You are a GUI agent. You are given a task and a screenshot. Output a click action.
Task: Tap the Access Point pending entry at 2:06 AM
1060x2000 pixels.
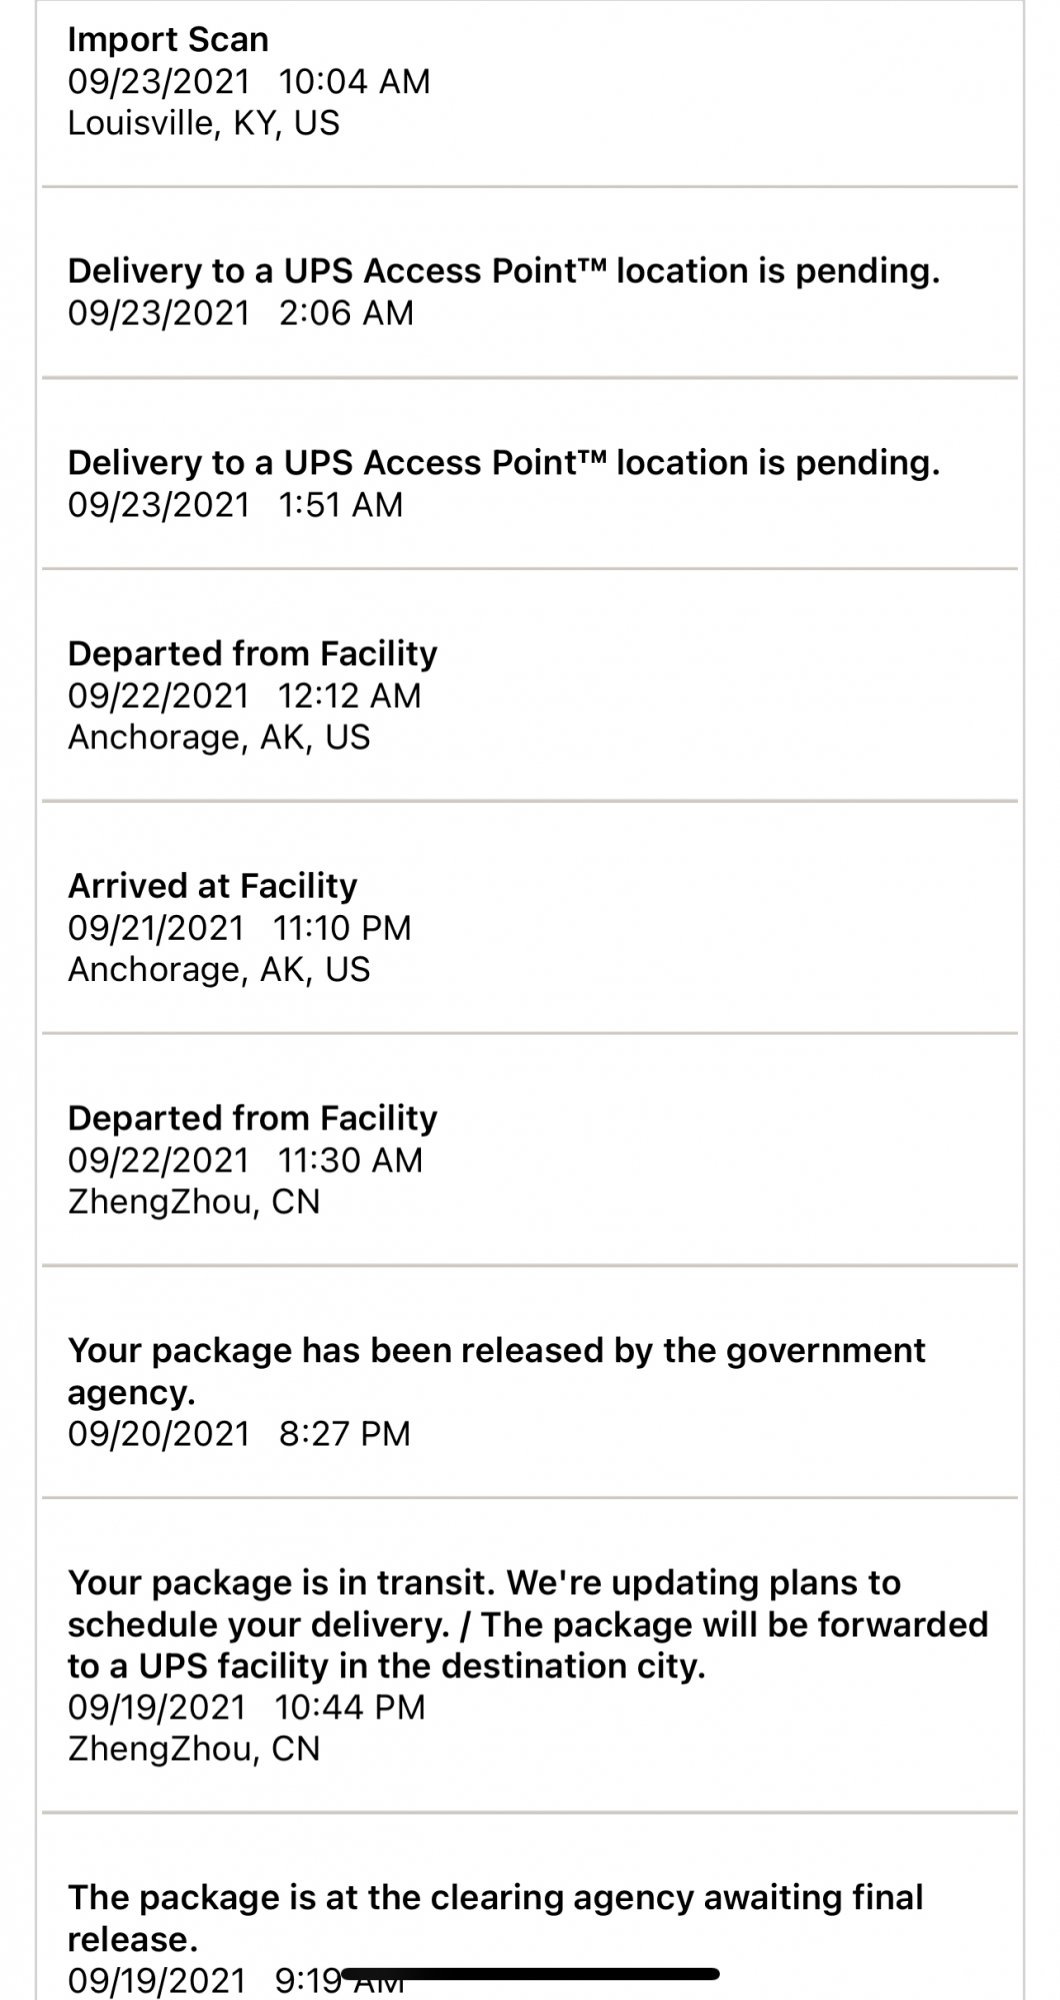[530, 283]
